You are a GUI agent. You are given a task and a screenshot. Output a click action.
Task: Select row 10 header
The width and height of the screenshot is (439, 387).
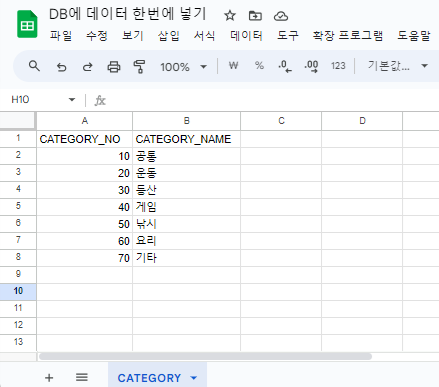point(18,291)
